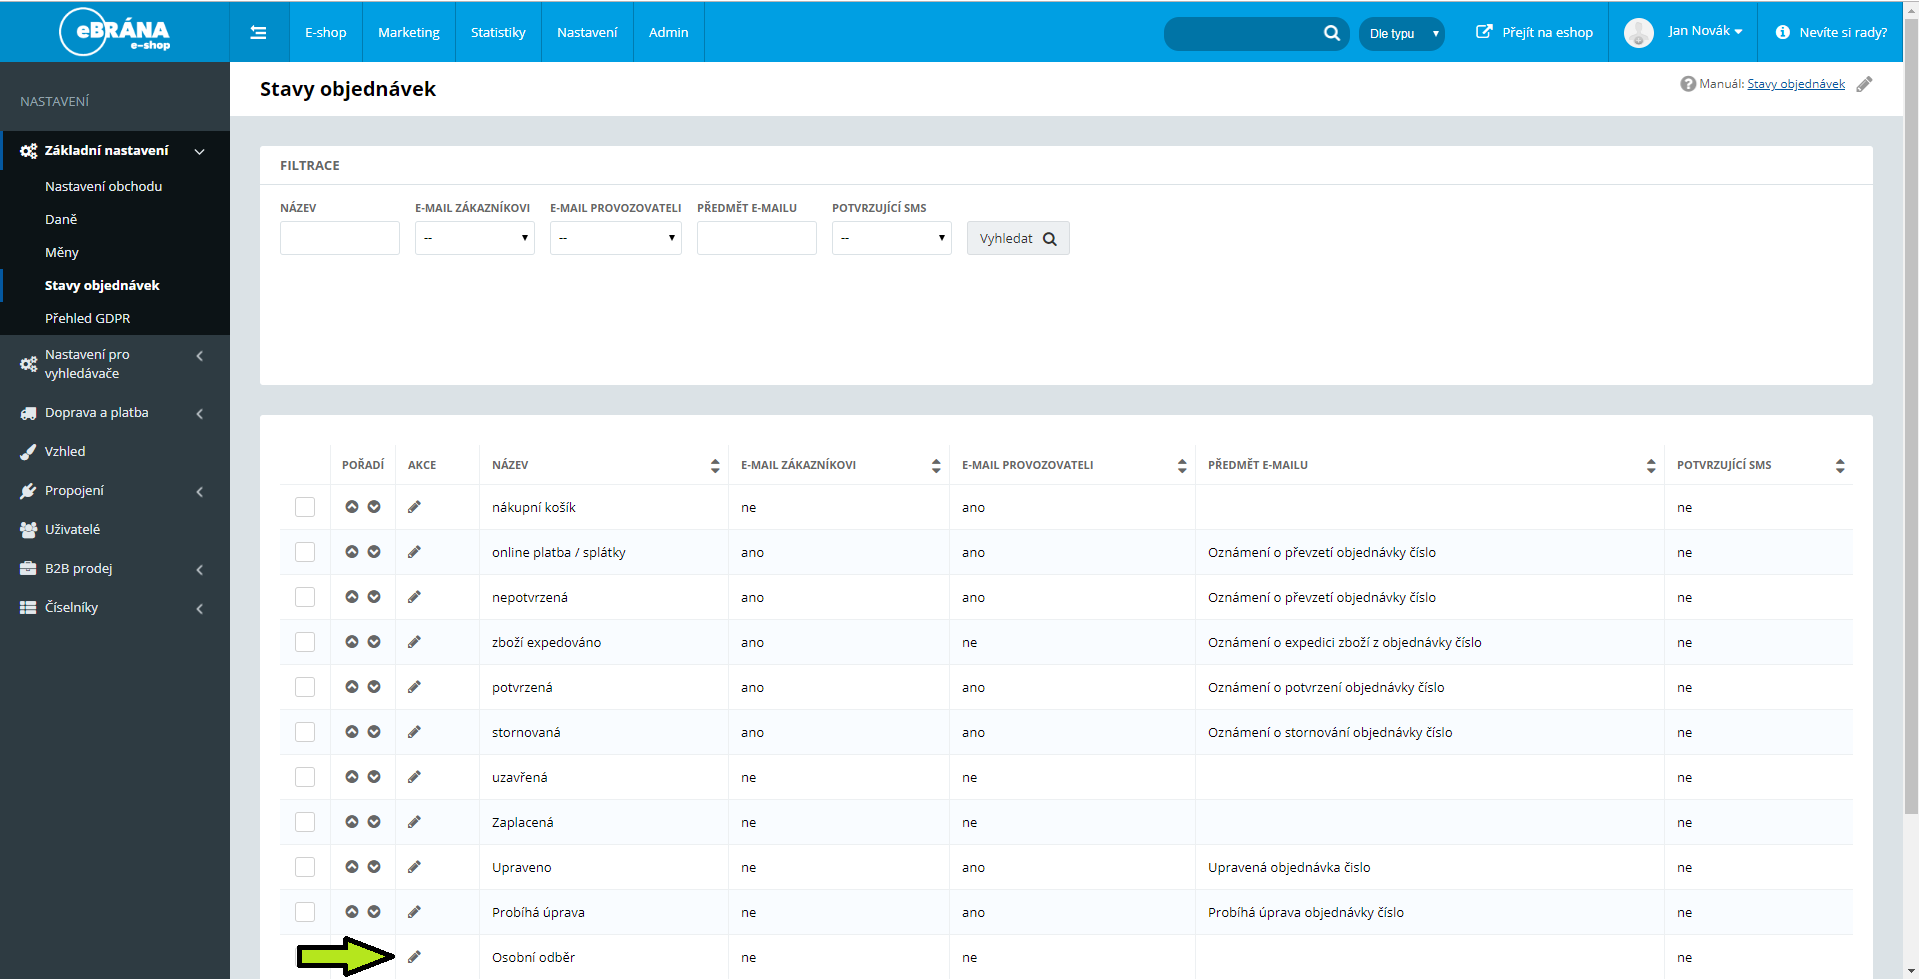Tick the checkbox for 'zboží expedováno'

305,642
